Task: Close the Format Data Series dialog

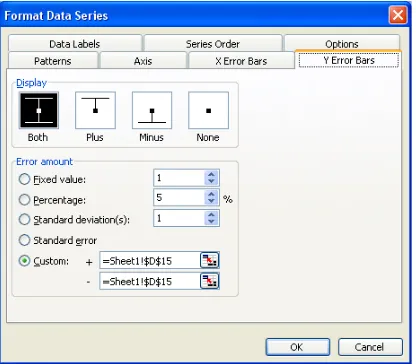Action: click(x=398, y=15)
